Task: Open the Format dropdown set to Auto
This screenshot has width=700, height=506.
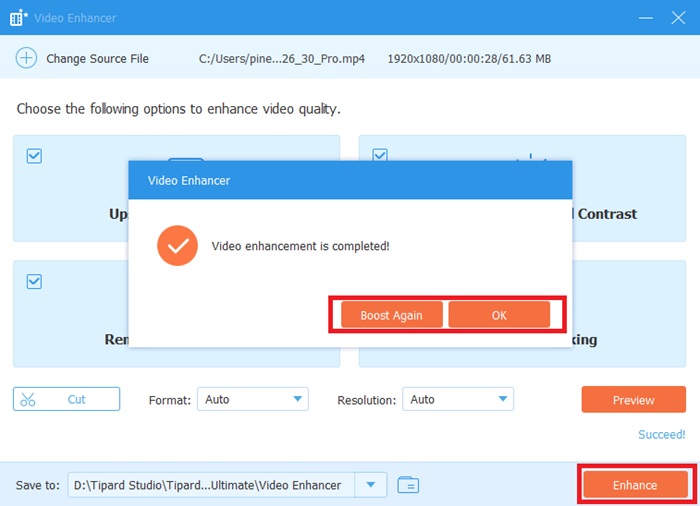Action: [252, 399]
